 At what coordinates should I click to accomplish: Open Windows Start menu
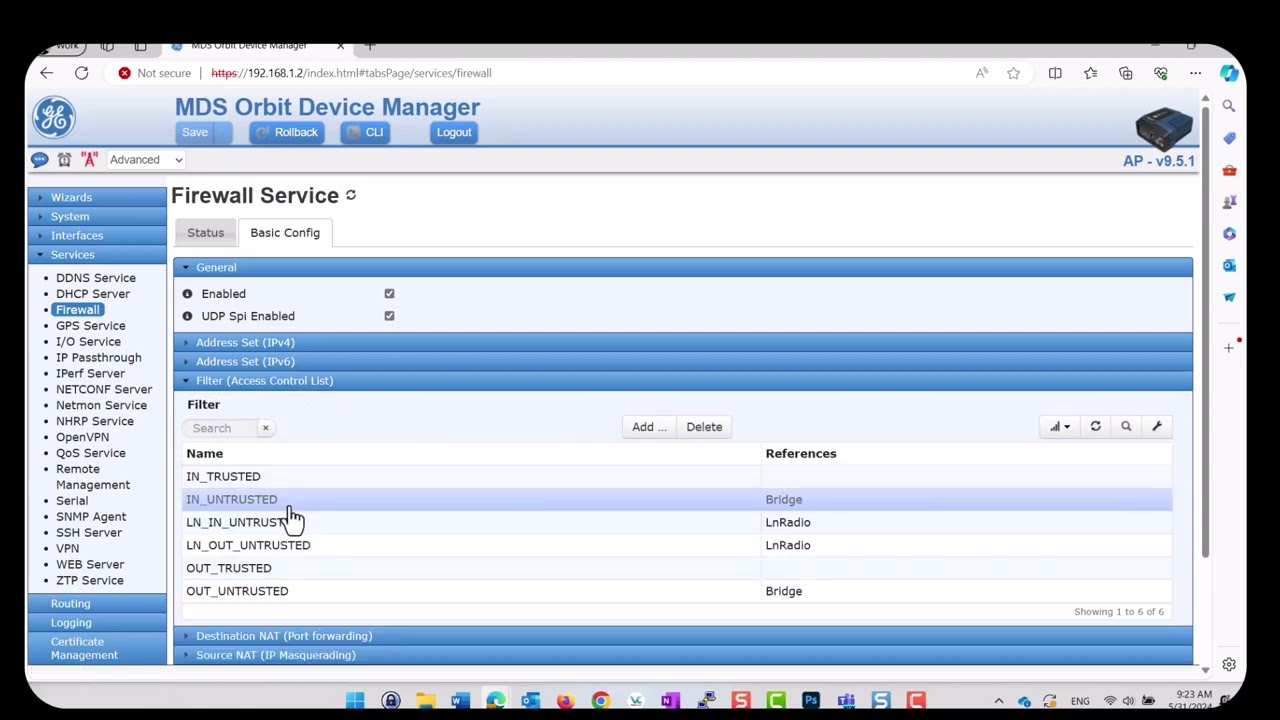(355, 700)
